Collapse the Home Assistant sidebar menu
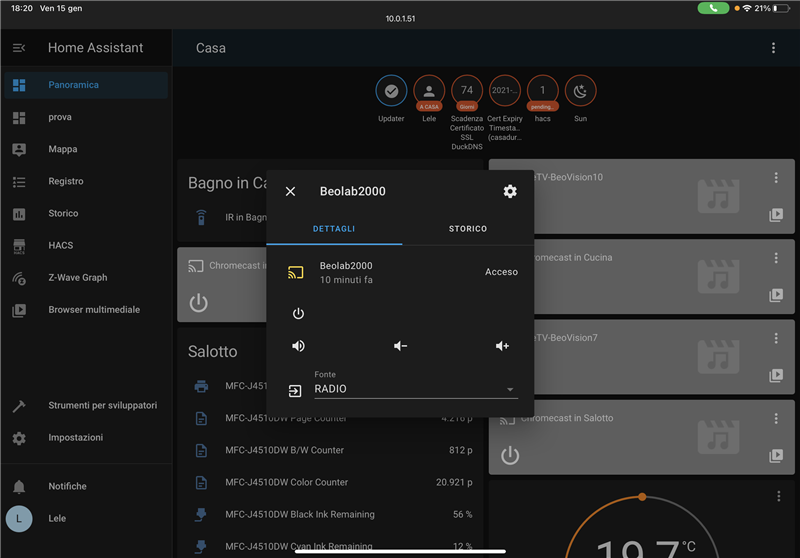 [x=19, y=48]
